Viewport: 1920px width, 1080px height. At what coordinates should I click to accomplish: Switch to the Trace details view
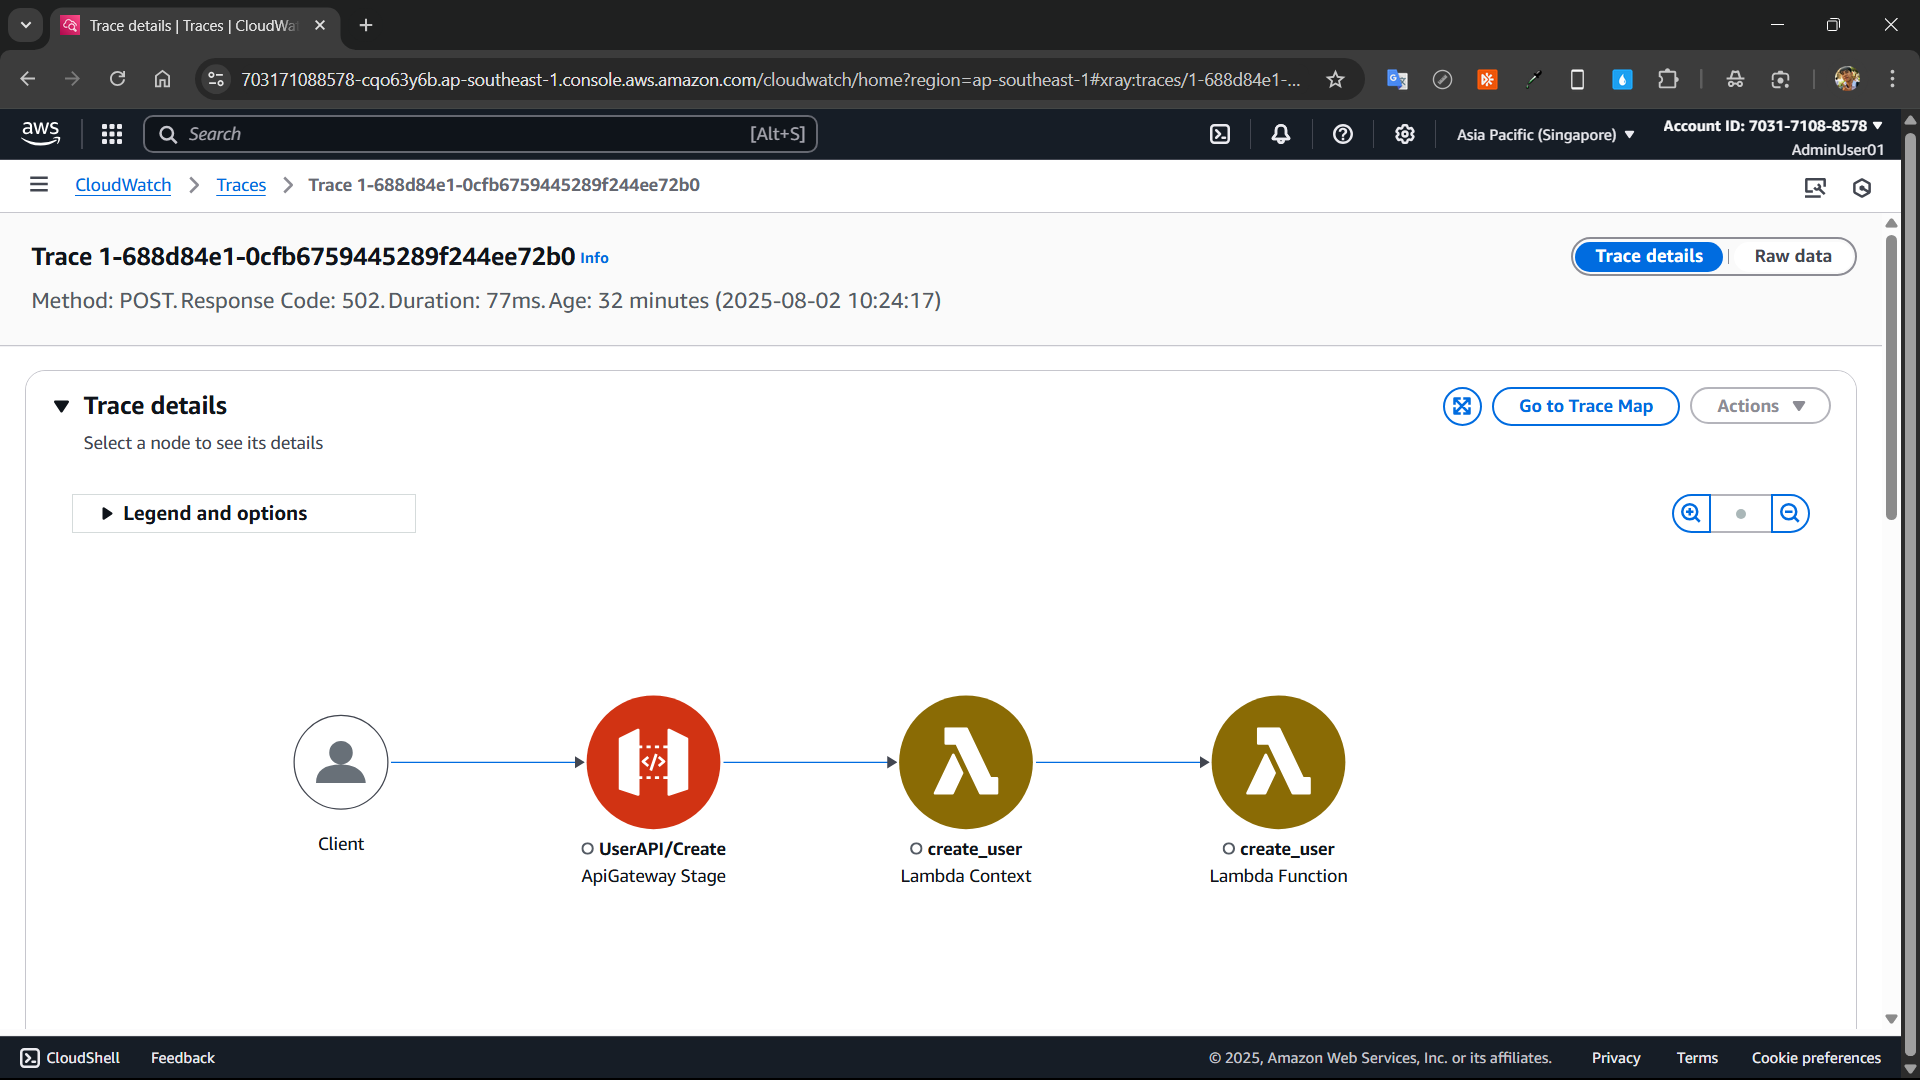click(1648, 256)
